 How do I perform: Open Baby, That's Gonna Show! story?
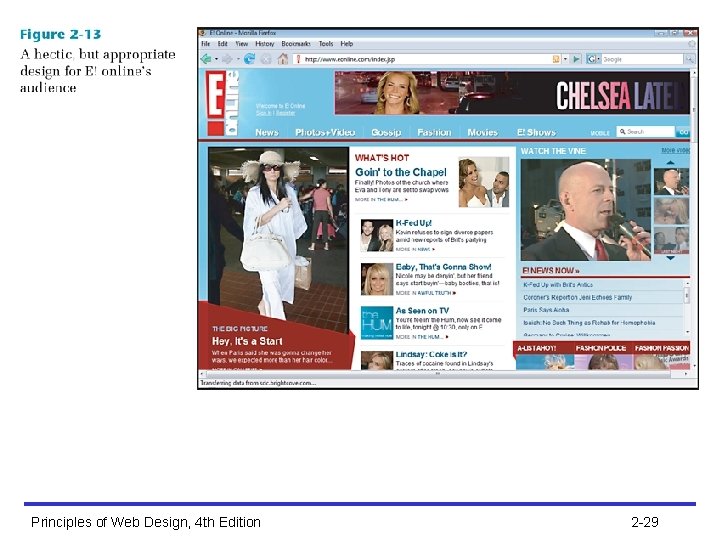444,267
